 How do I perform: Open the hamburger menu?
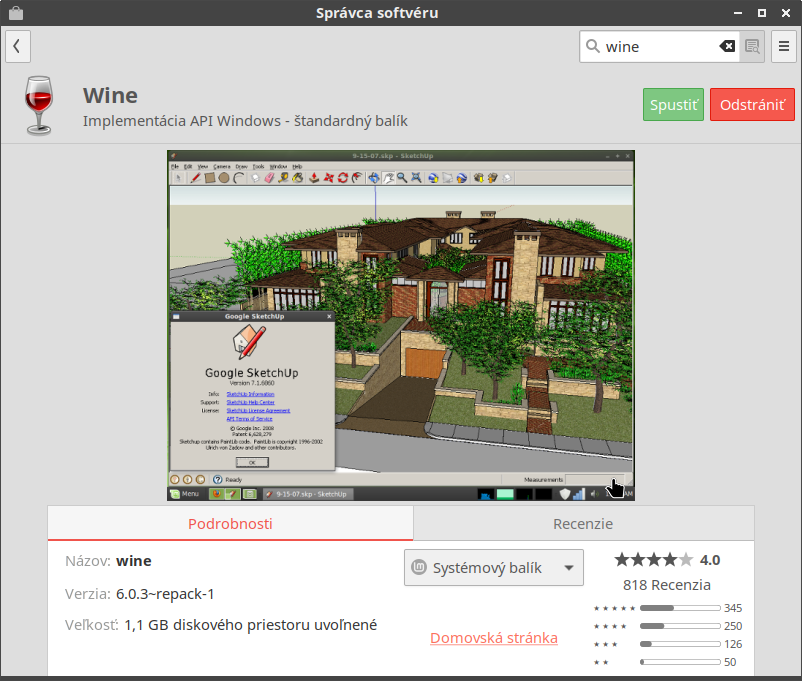click(x=783, y=46)
